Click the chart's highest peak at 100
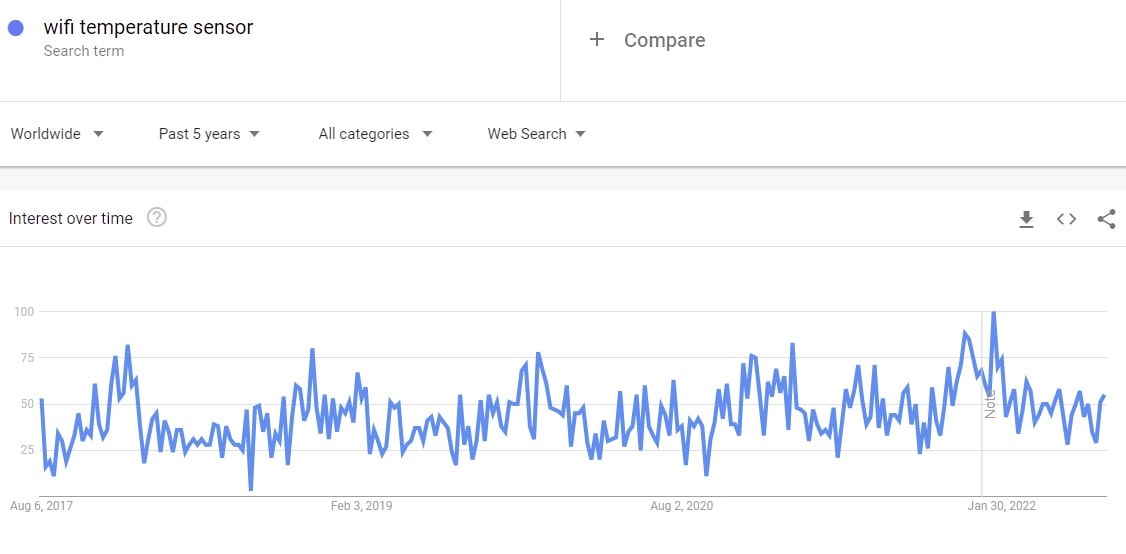Screen dimensions: 1126x554 (993, 313)
